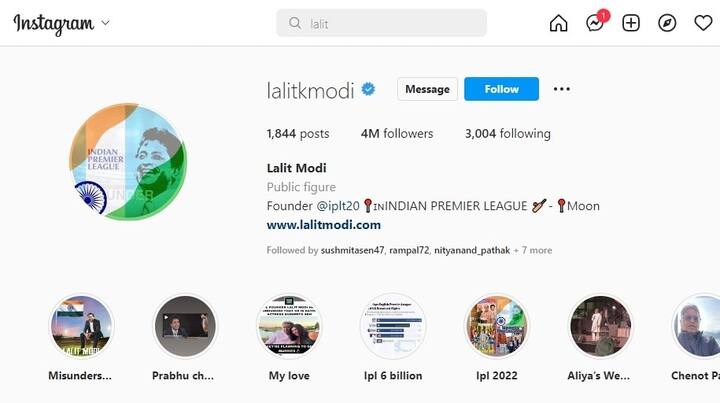Open activity feed heart icon
This screenshot has width=720, height=403.
tap(703, 23)
